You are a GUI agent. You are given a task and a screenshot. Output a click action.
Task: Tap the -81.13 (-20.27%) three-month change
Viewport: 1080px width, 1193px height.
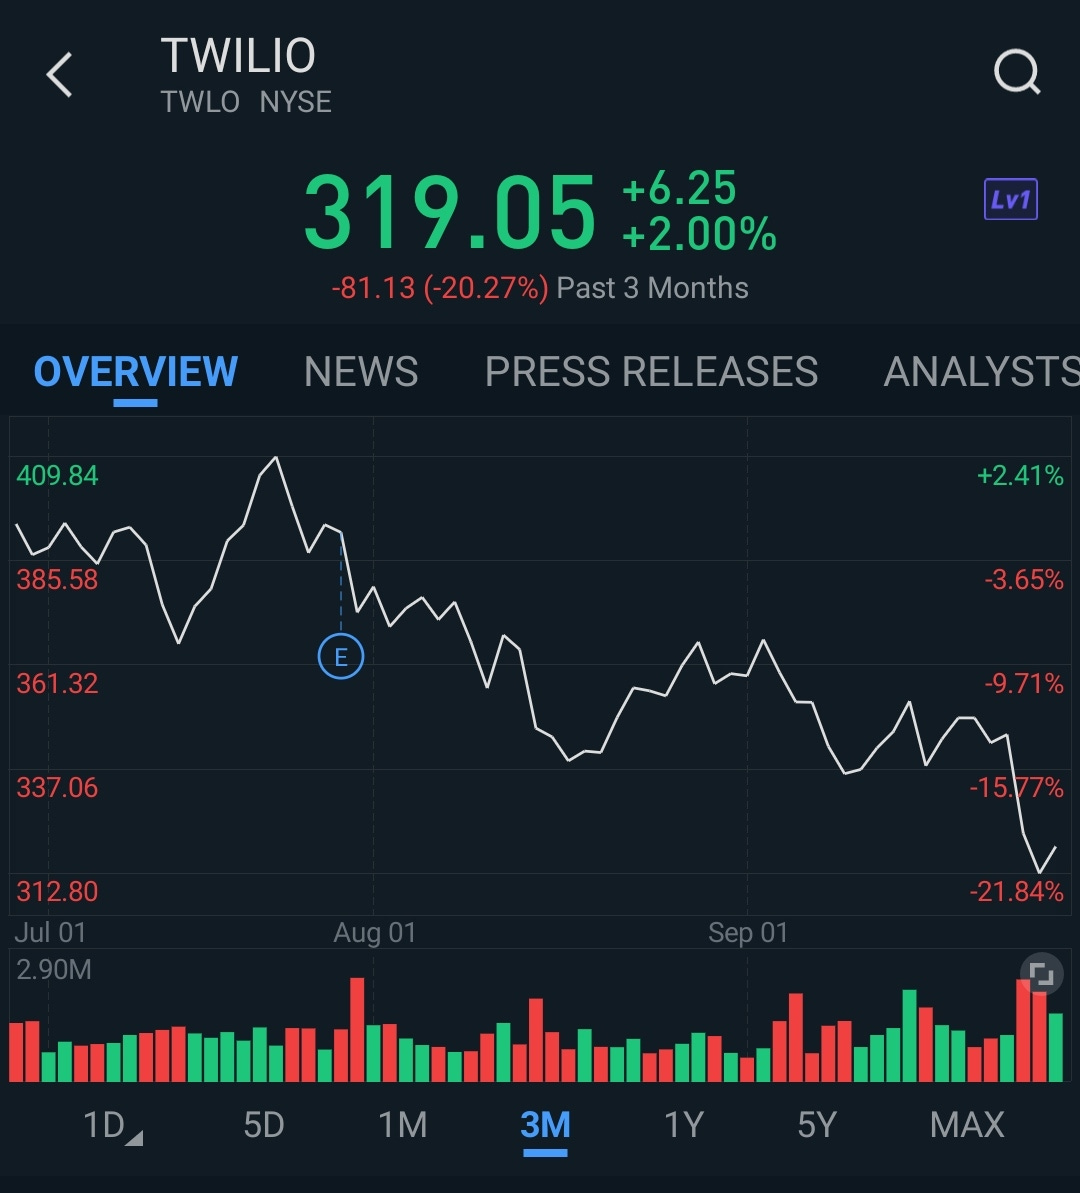439,288
